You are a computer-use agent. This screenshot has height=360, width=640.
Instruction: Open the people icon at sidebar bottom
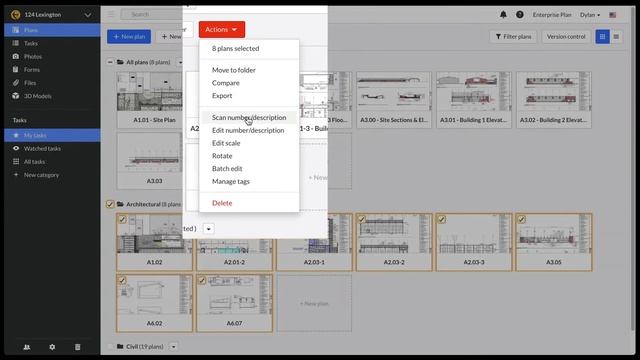[x=27, y=347]
